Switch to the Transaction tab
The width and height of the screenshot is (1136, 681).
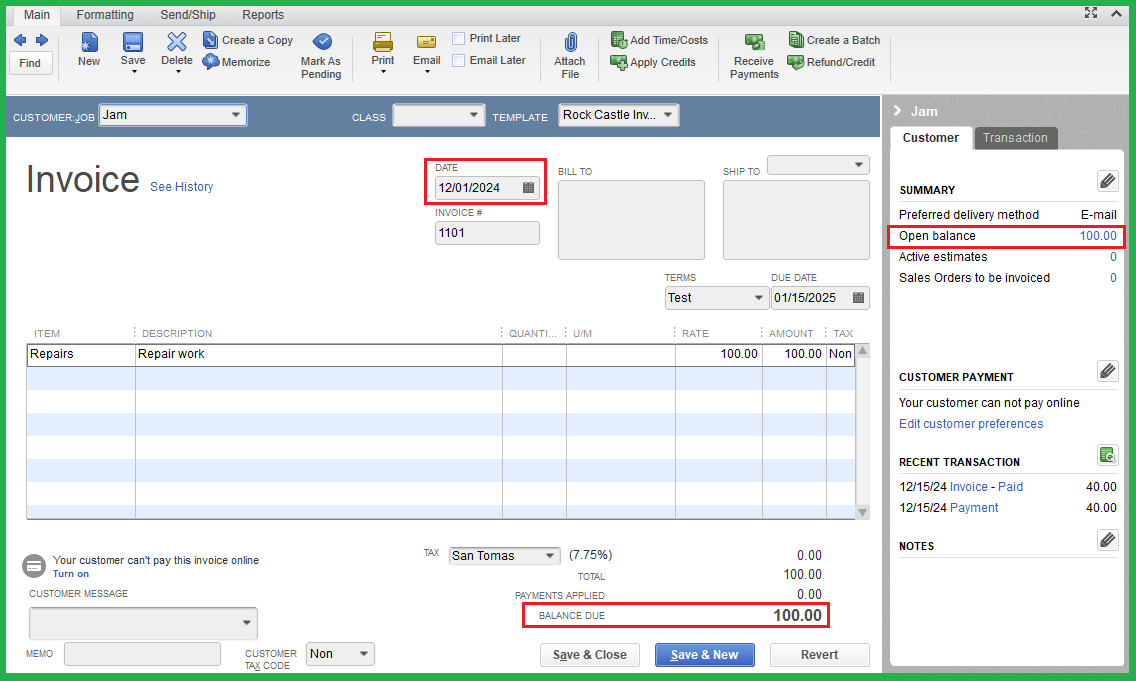tap(1015, 138)
